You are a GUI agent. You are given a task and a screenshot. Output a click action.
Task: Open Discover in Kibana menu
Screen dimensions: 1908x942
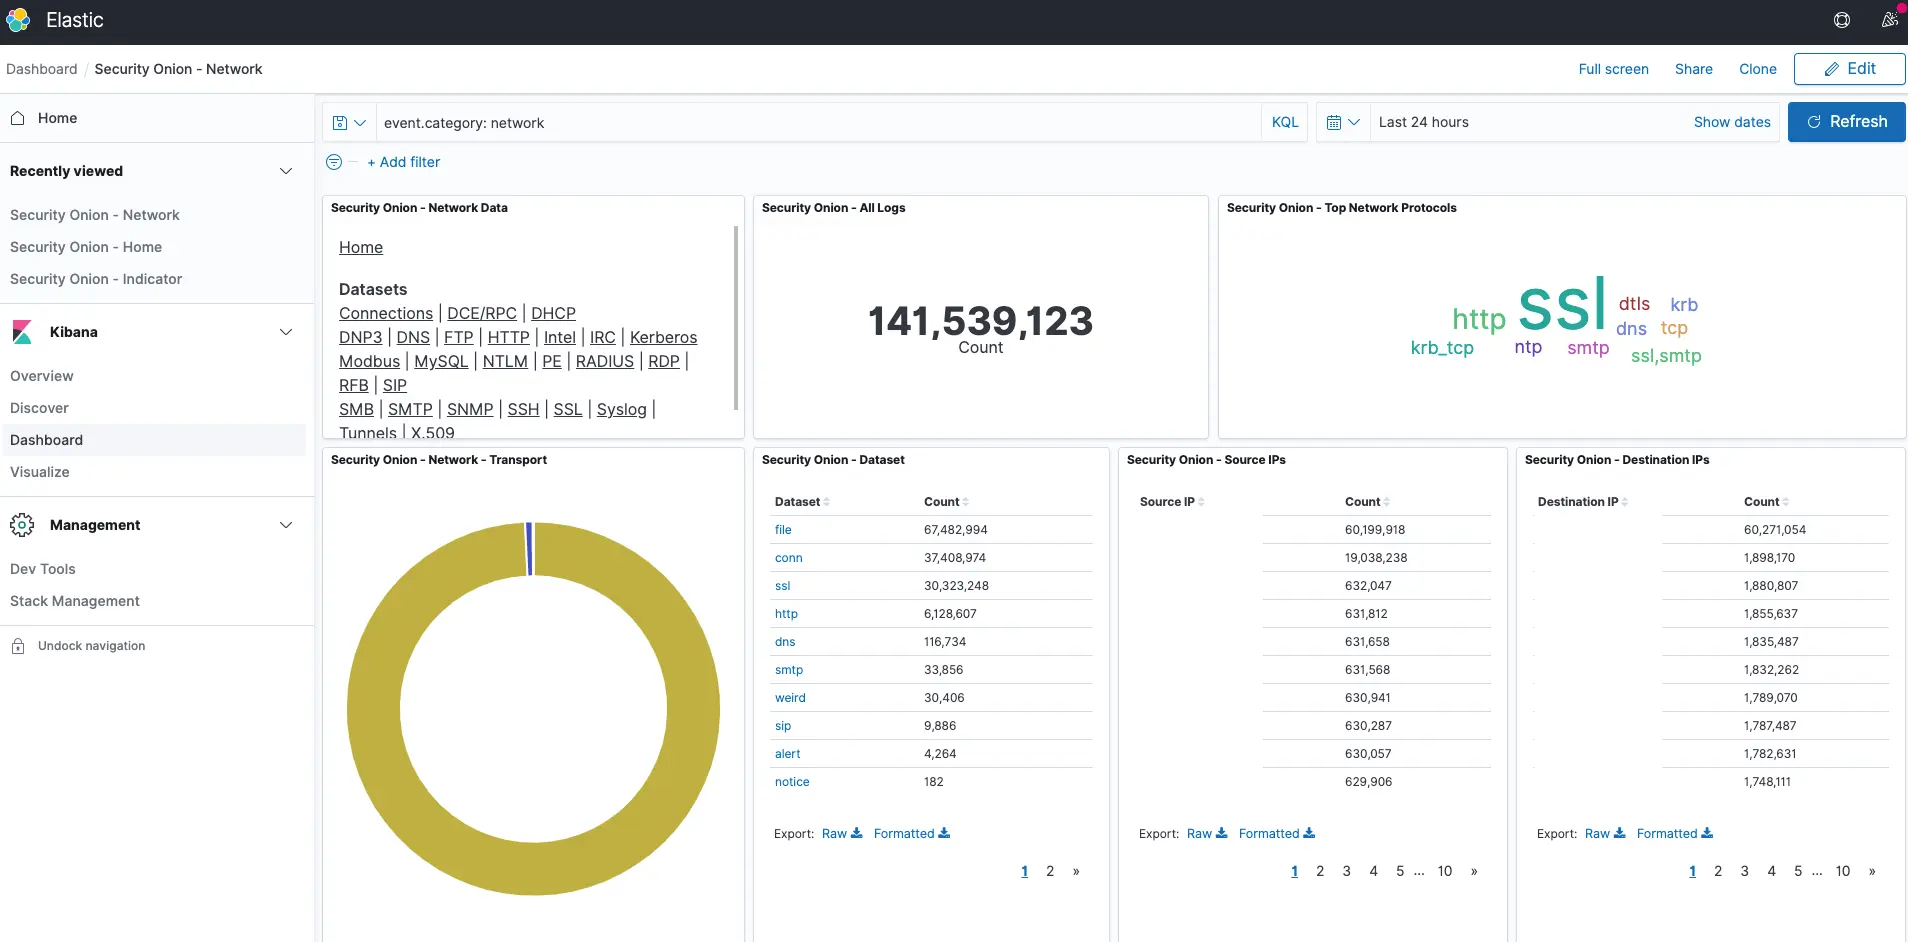39,408
